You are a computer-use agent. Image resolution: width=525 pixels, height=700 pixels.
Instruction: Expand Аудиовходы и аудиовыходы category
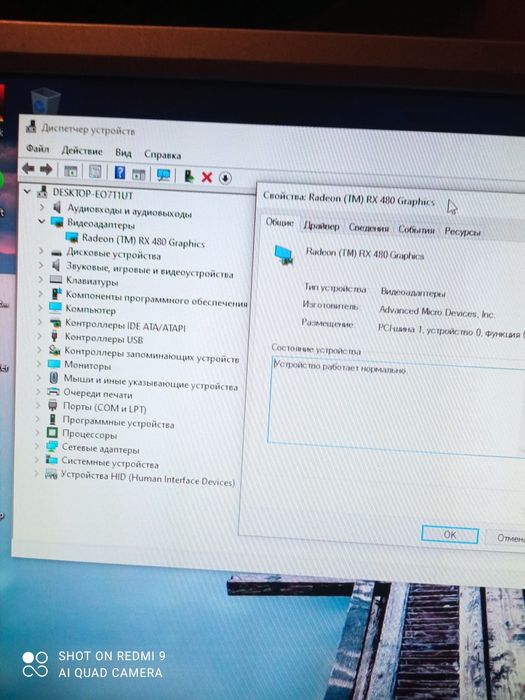(x=42, y=207)
